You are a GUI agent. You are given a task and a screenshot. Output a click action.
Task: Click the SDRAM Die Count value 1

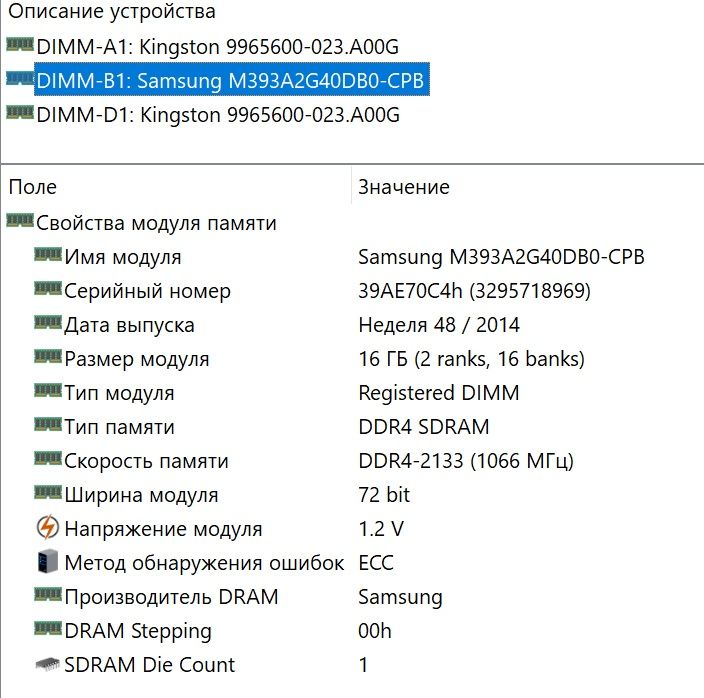coord(363,665)
